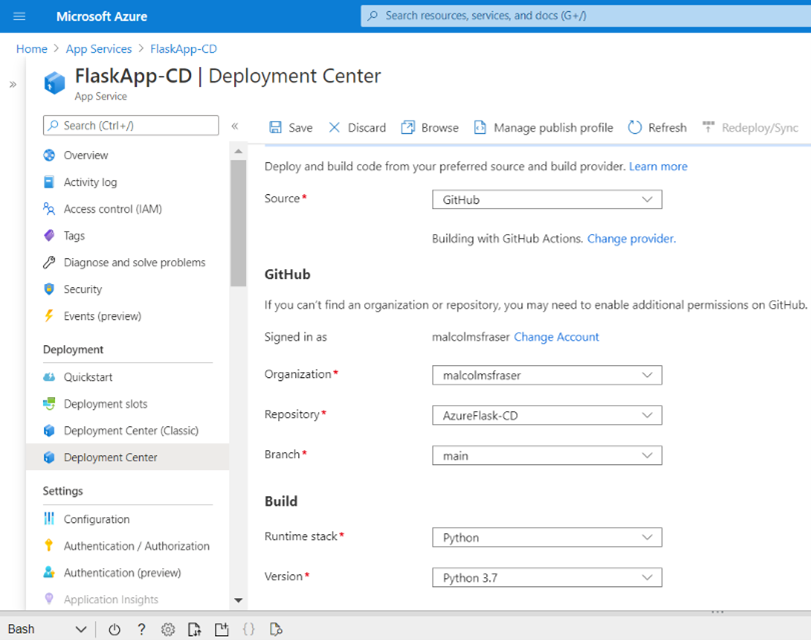Open the Branch dropdown showing main
The width and height of the screenshot is (811, 640).
pyautogui.click(x=547, y=456)
